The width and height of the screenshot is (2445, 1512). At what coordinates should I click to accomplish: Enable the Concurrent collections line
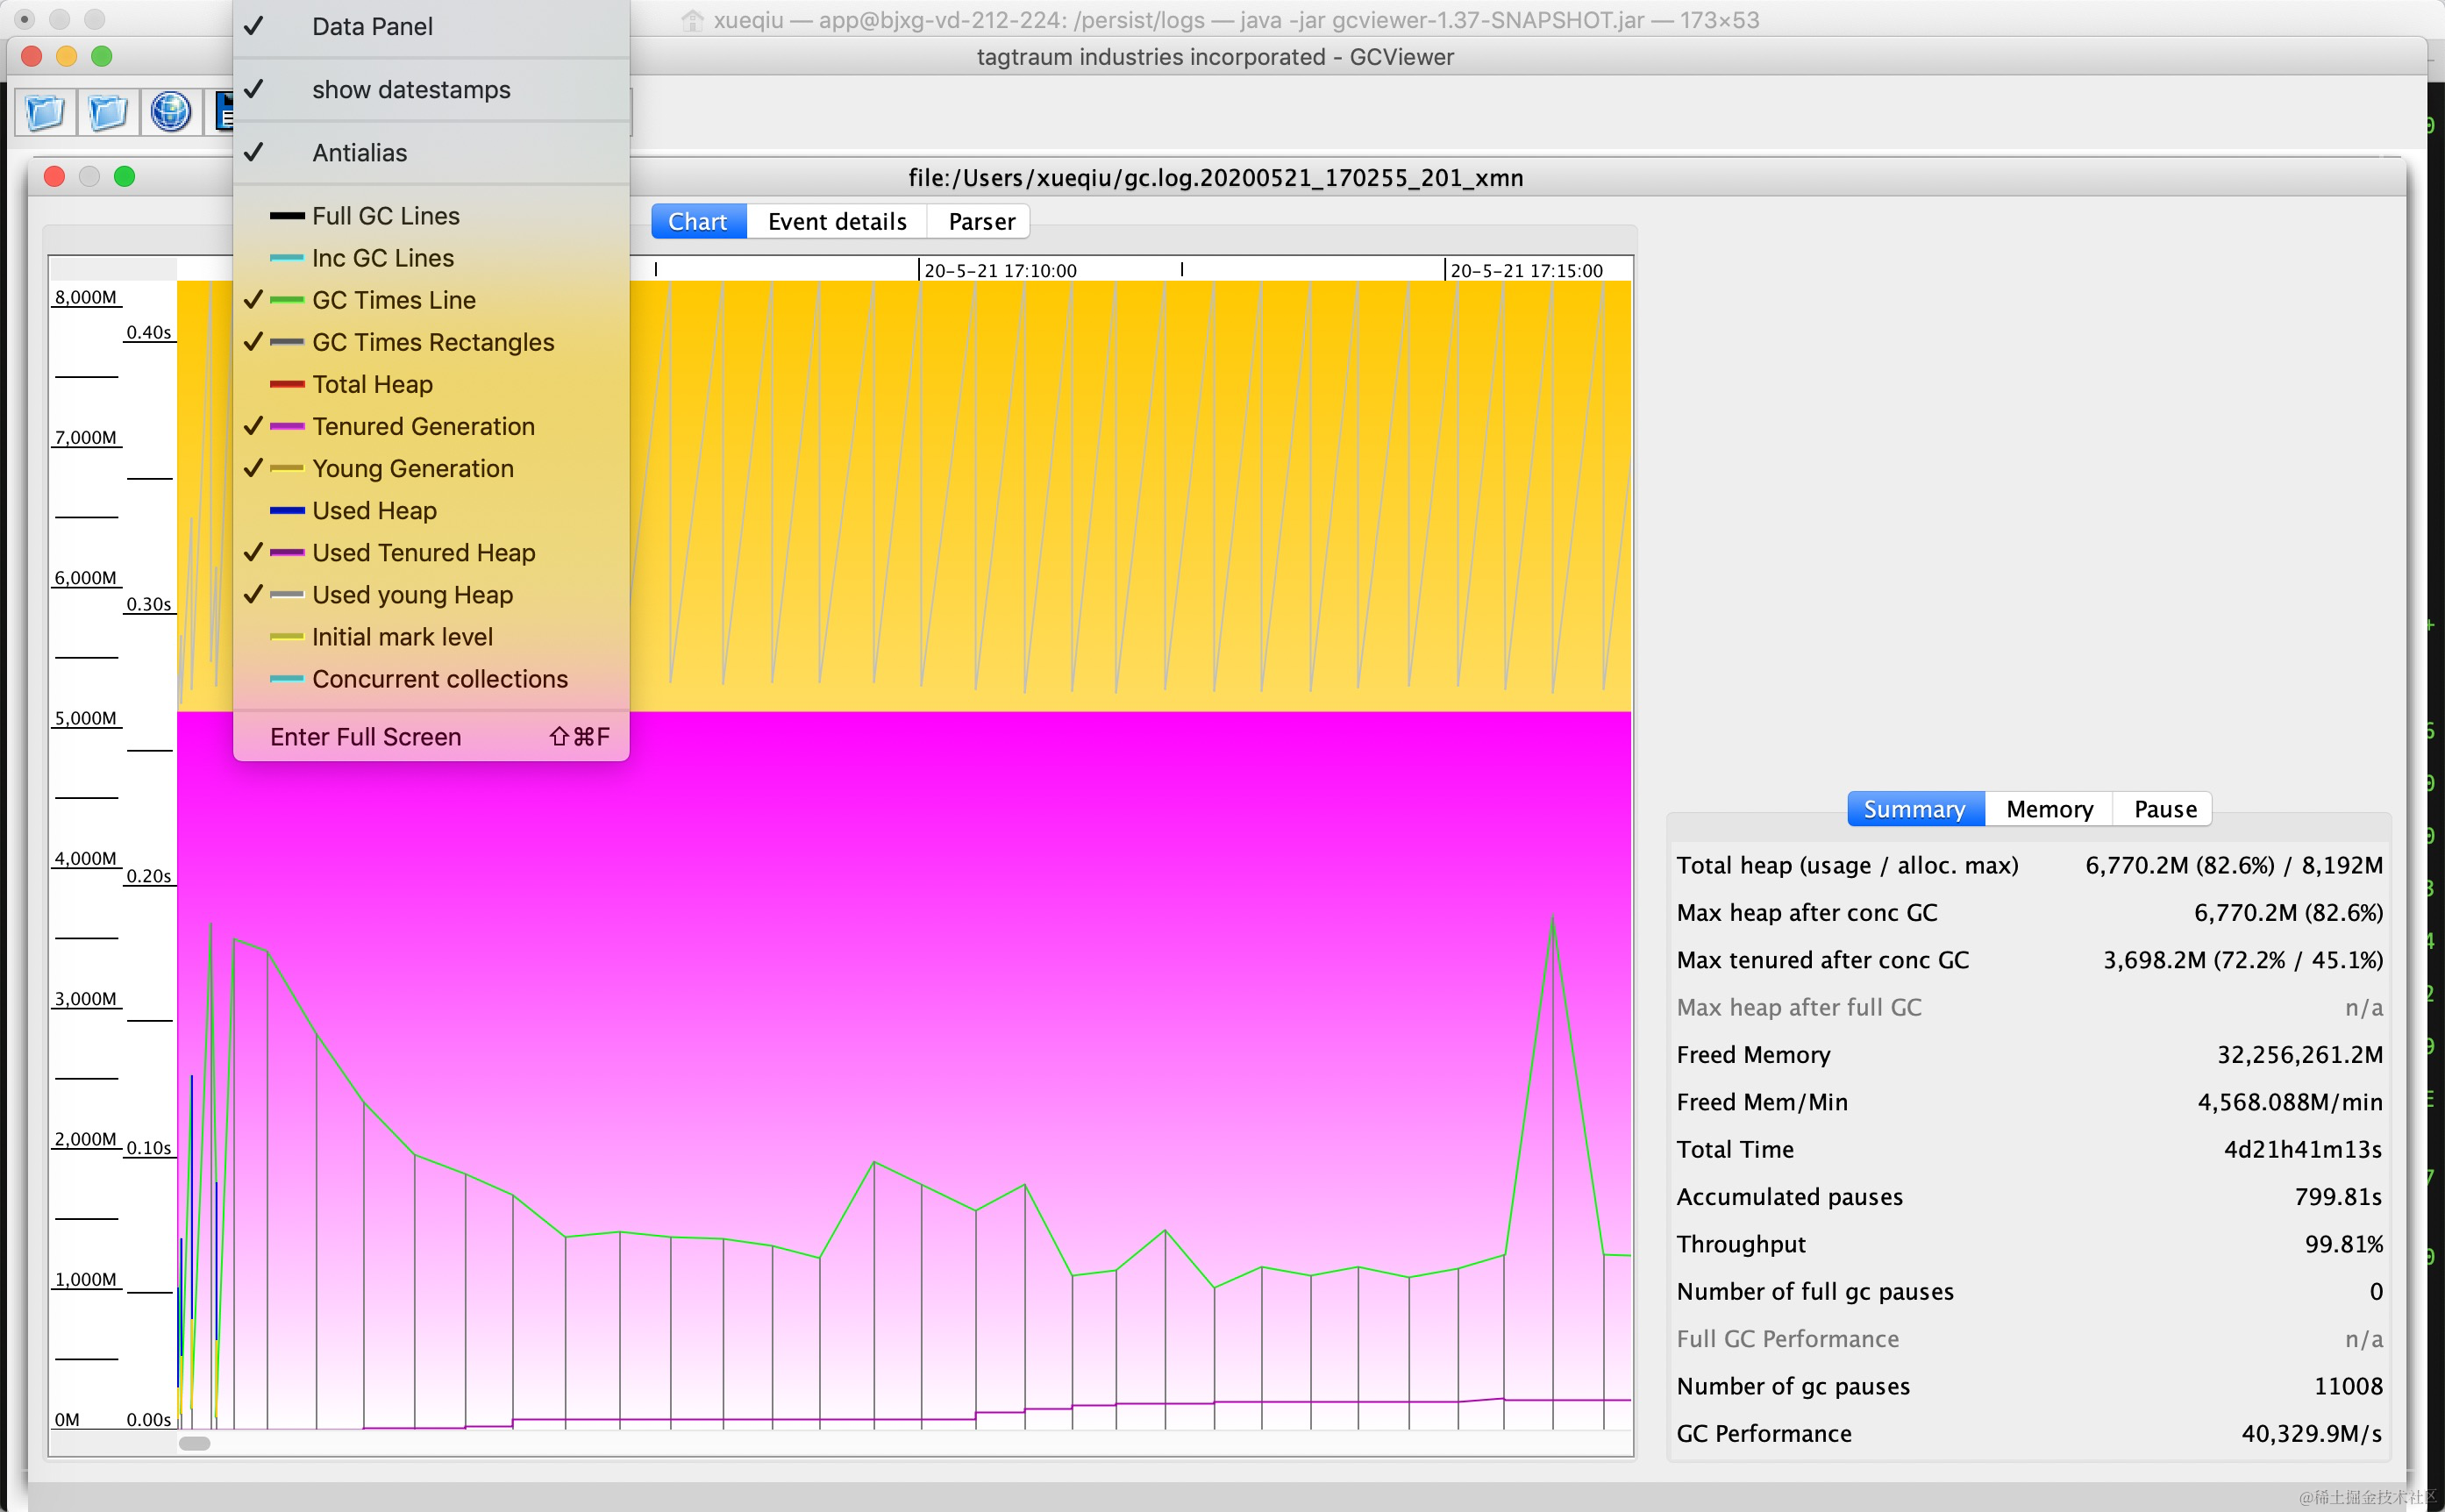[x=439, y=679]
